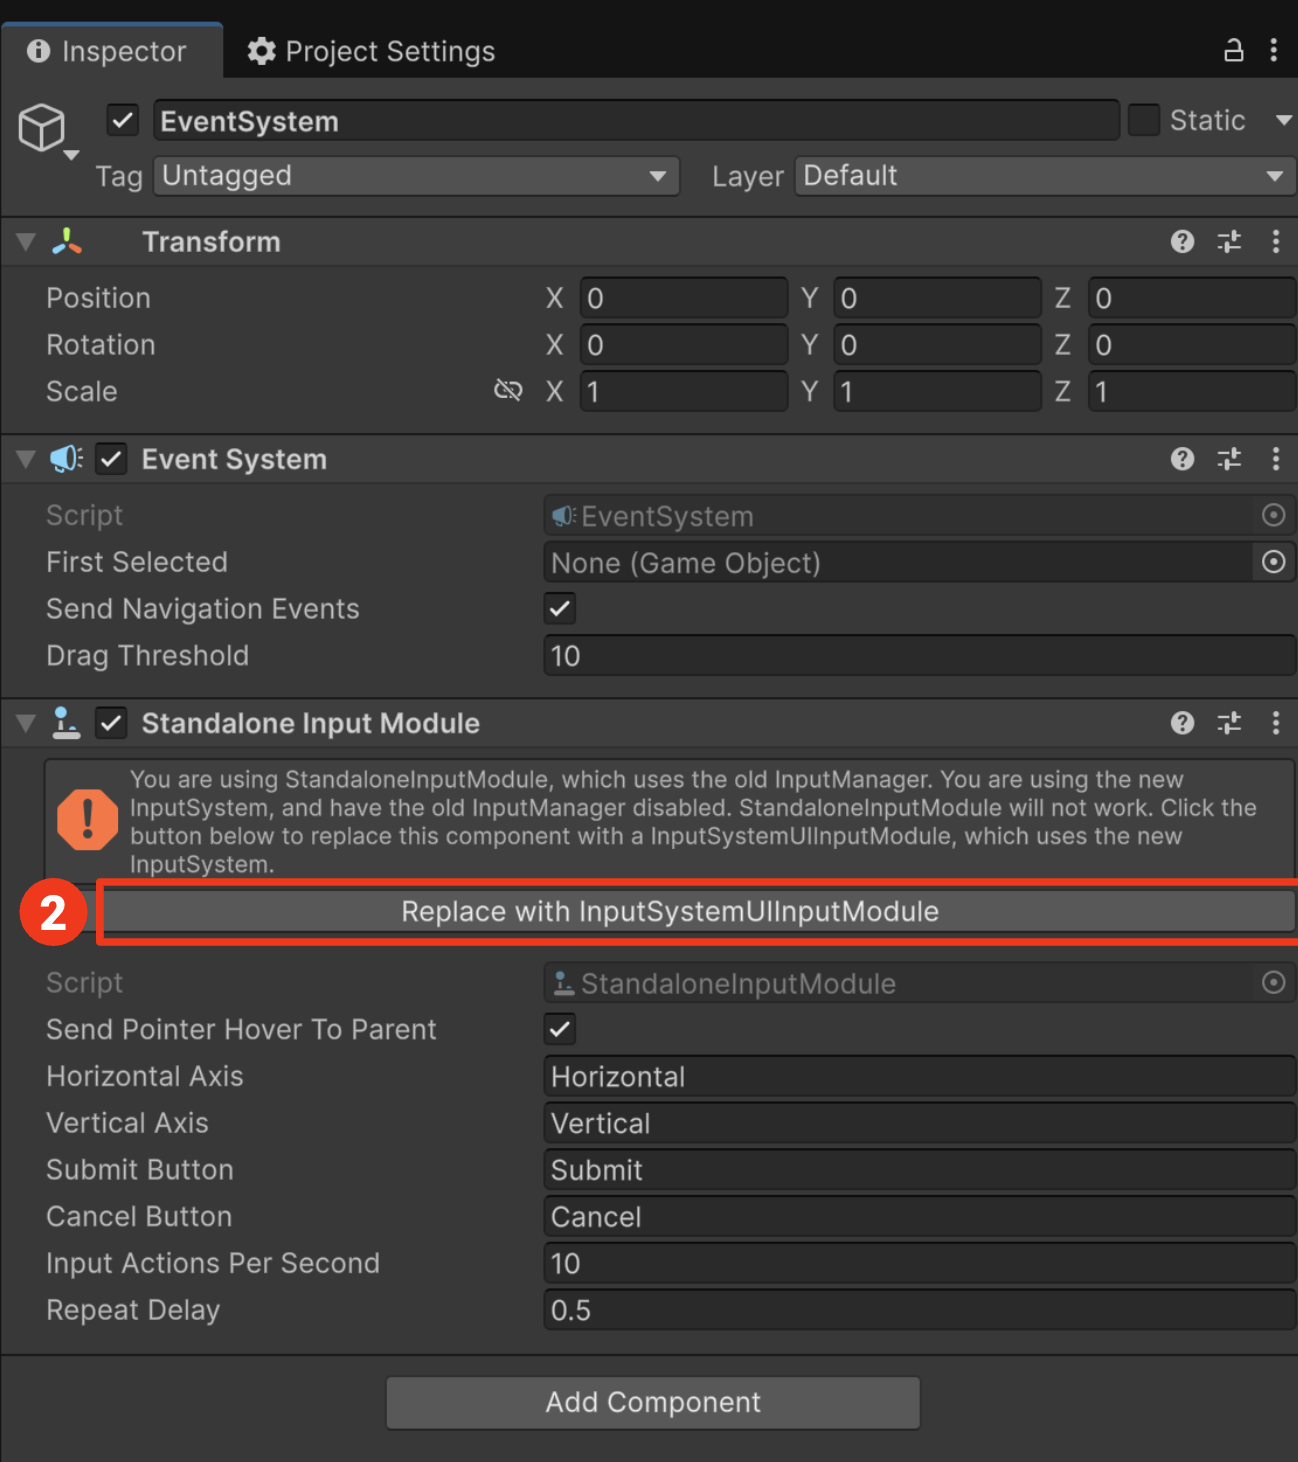Click the Inspector lock icon
This screenshot has width=1298, height=1462.
click(x=1234, y=50)
